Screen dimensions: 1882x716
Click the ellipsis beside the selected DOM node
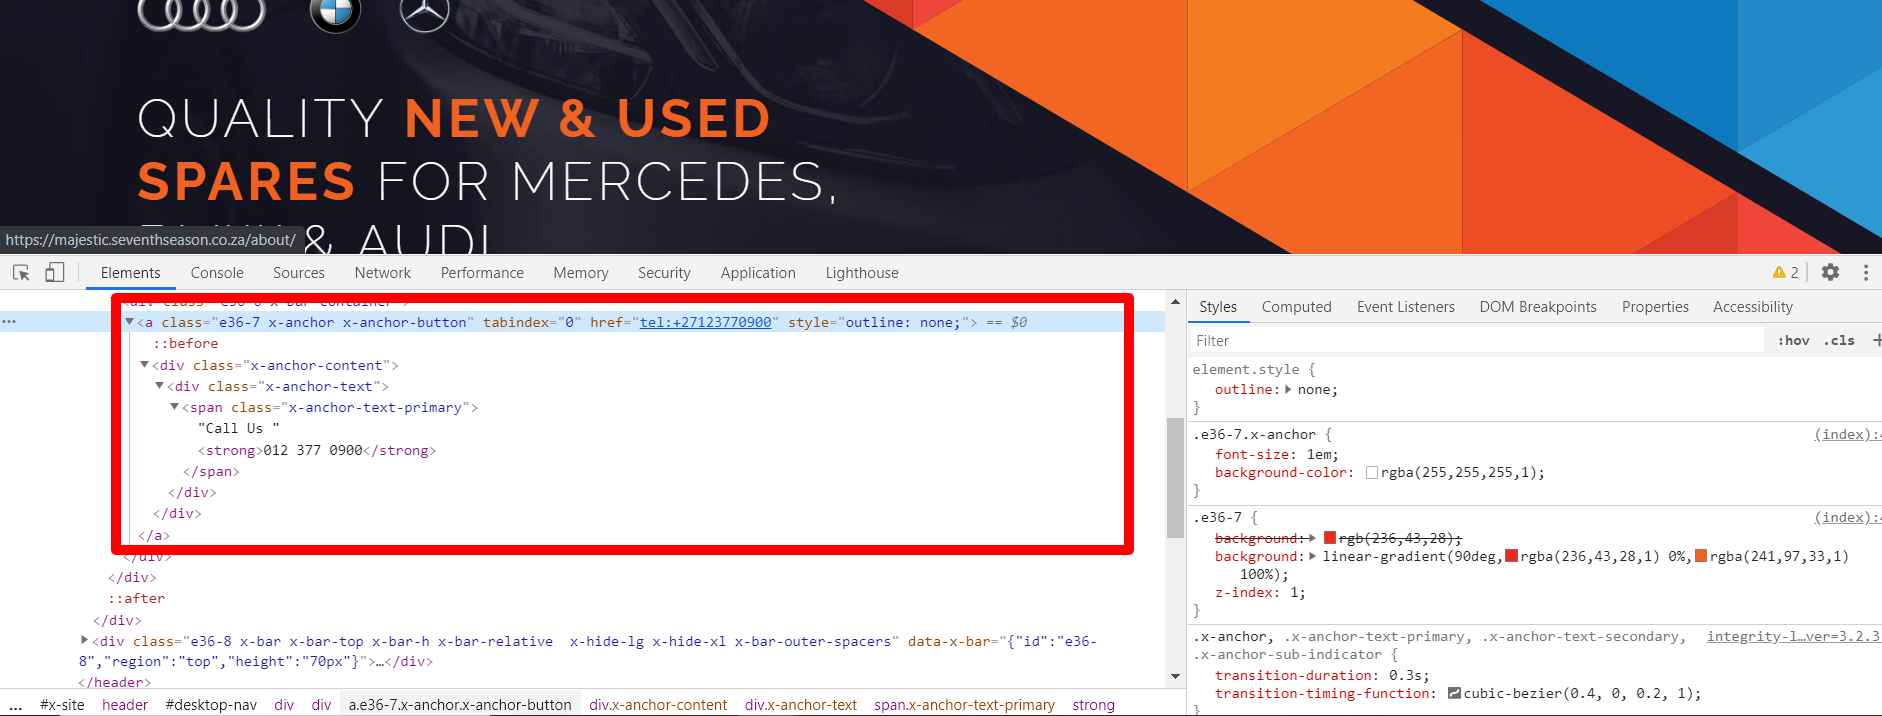coord(9,322)
